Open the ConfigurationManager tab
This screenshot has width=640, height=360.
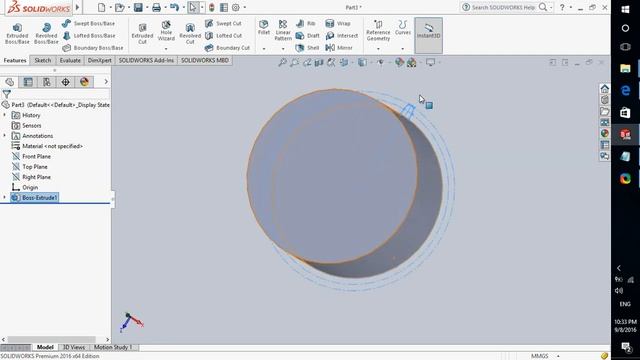tap(47, 82)
